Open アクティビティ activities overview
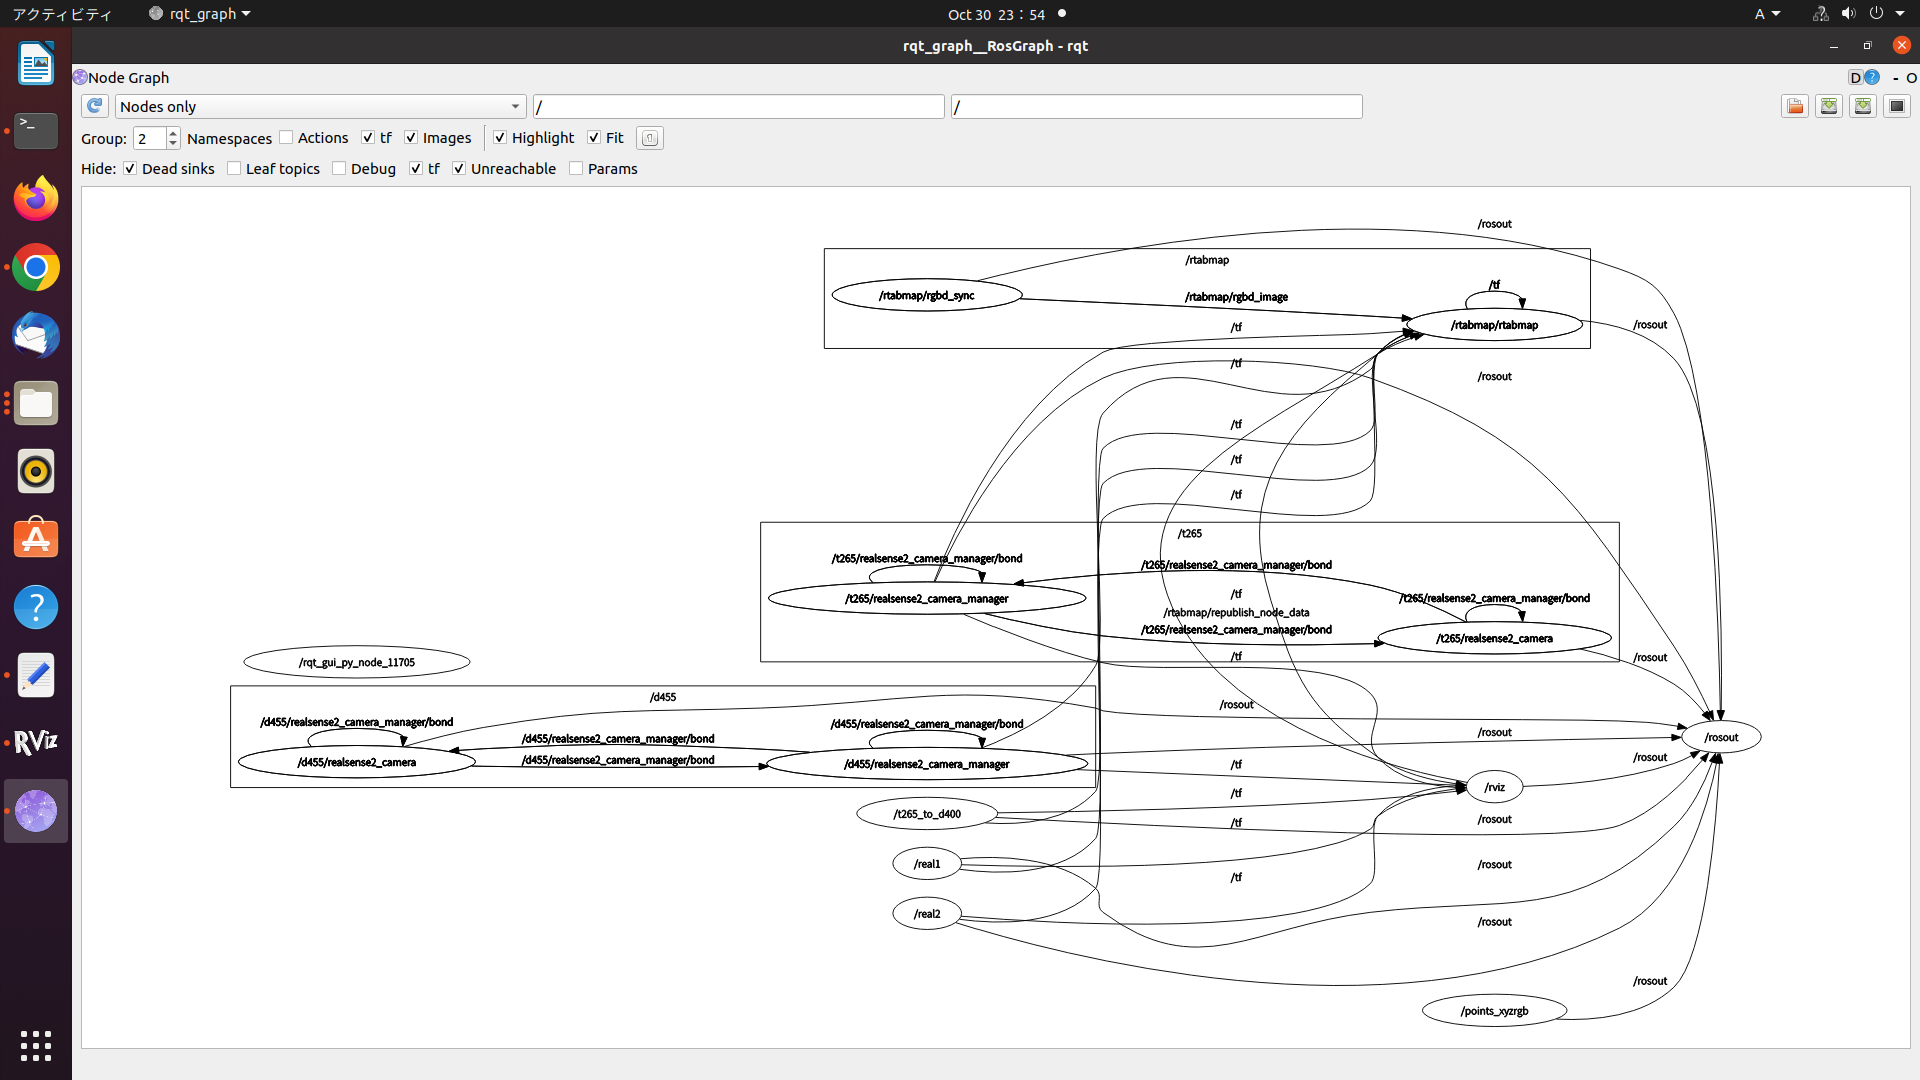 point(62,14)
